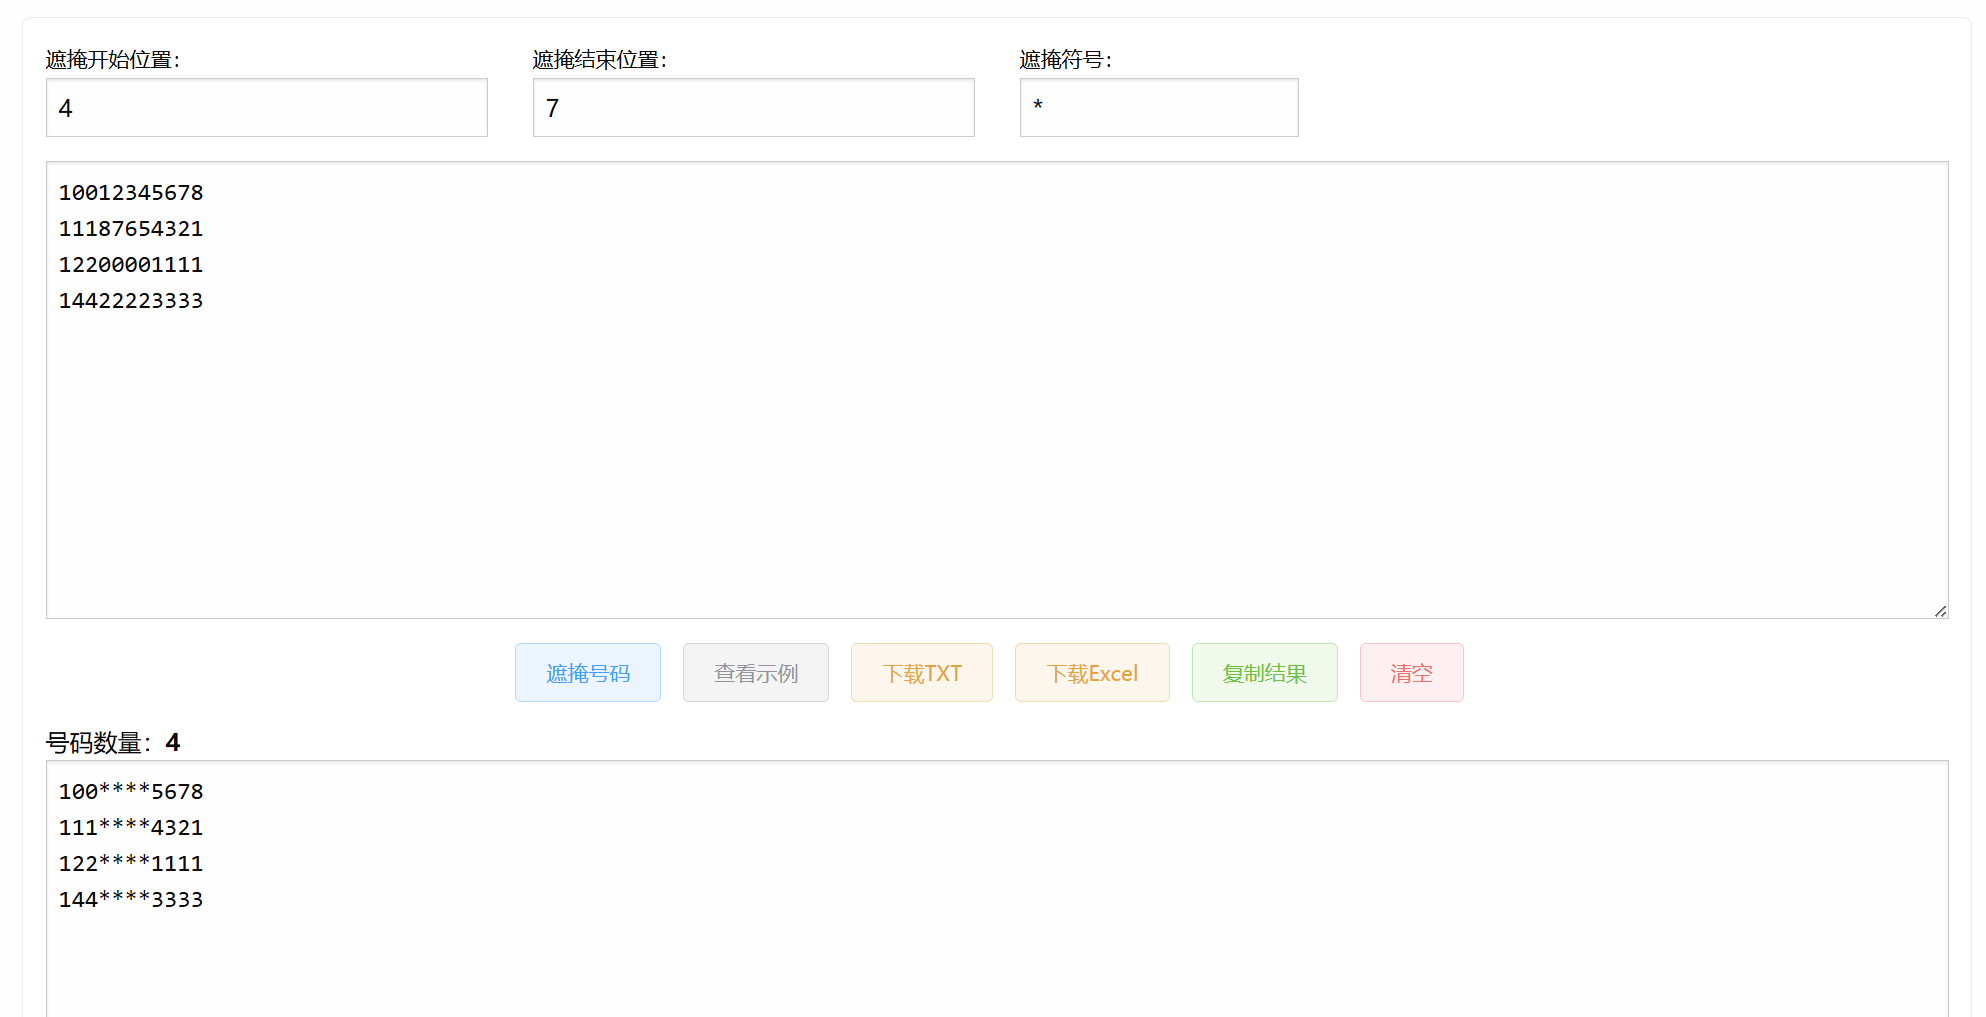Click the 下载TXT download button
The height and width of the screenshot is (1017, 1986).
coord(921,672)
